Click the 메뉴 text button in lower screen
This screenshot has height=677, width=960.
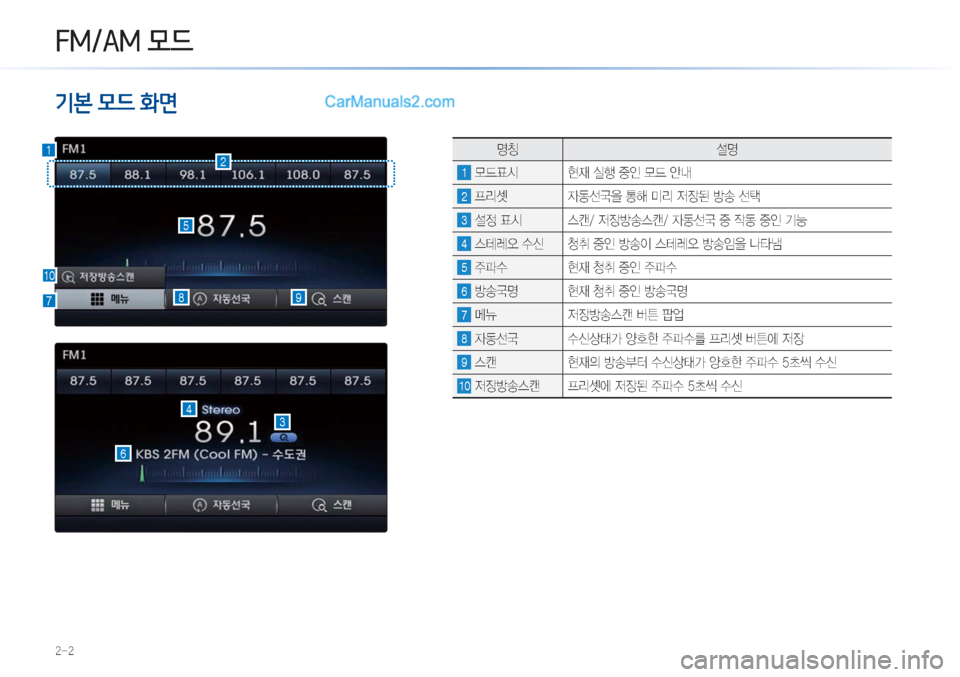pyautogui.click(x=120, y=505)
